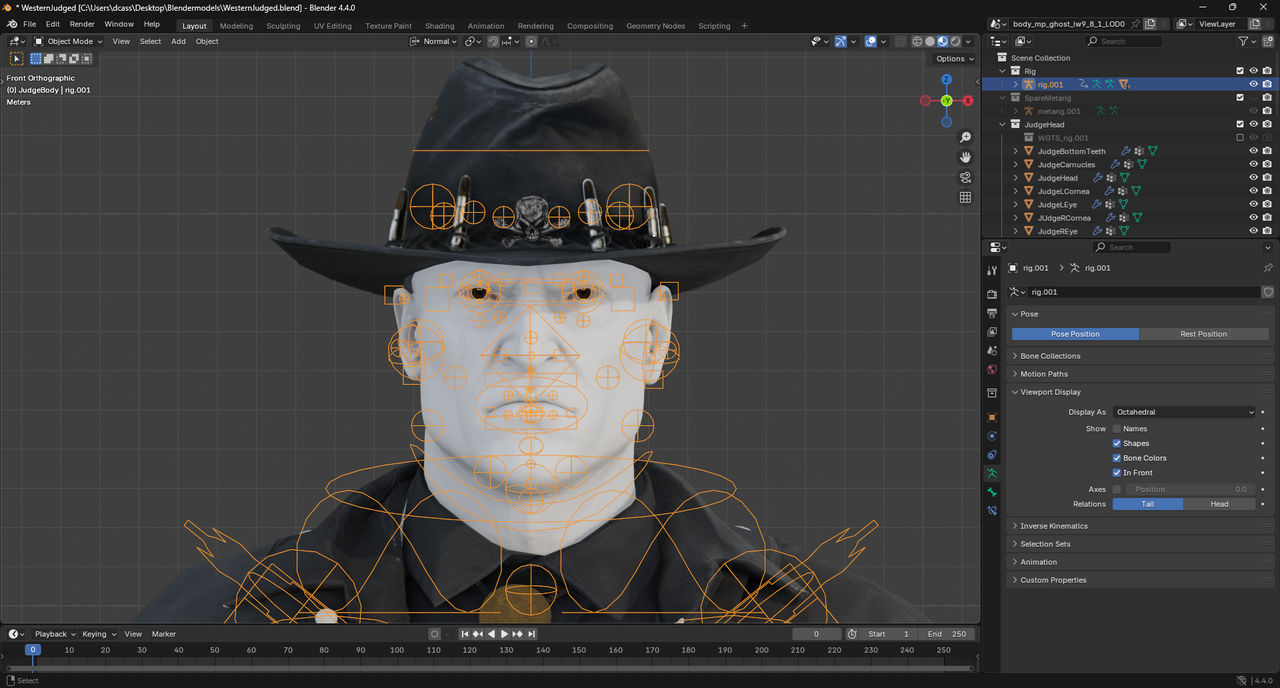The height and width of the screenshot is (688, 1280).
Task: Open the Render properties tab
Action: tap(992, 295)
